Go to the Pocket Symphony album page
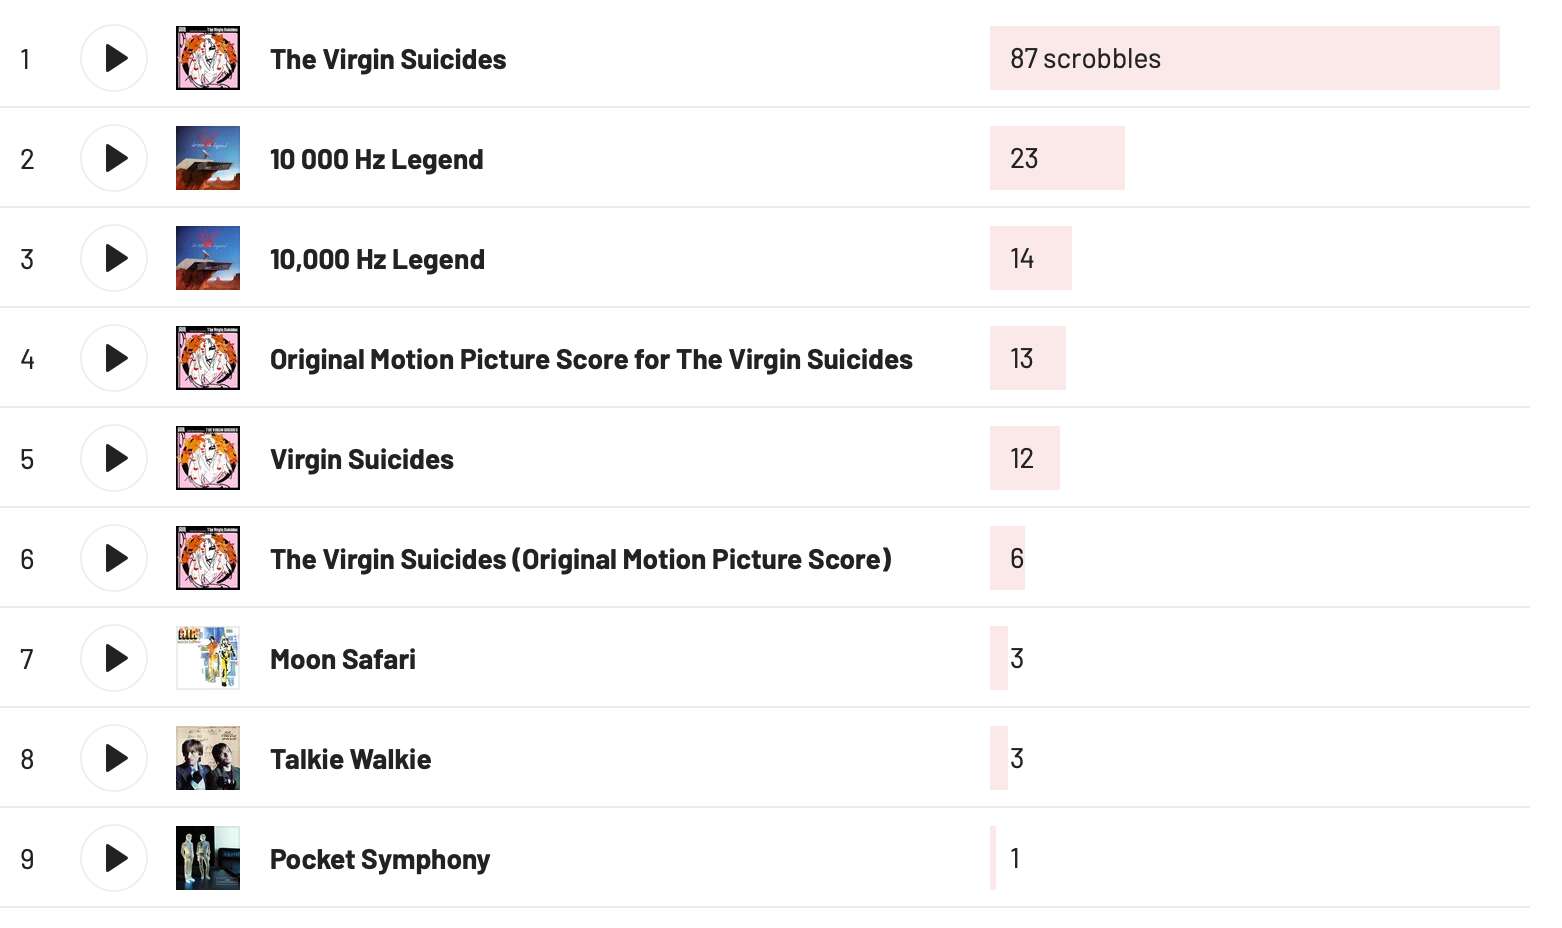This screenshot has height=928, width=1562. click(x=380, y=859)
